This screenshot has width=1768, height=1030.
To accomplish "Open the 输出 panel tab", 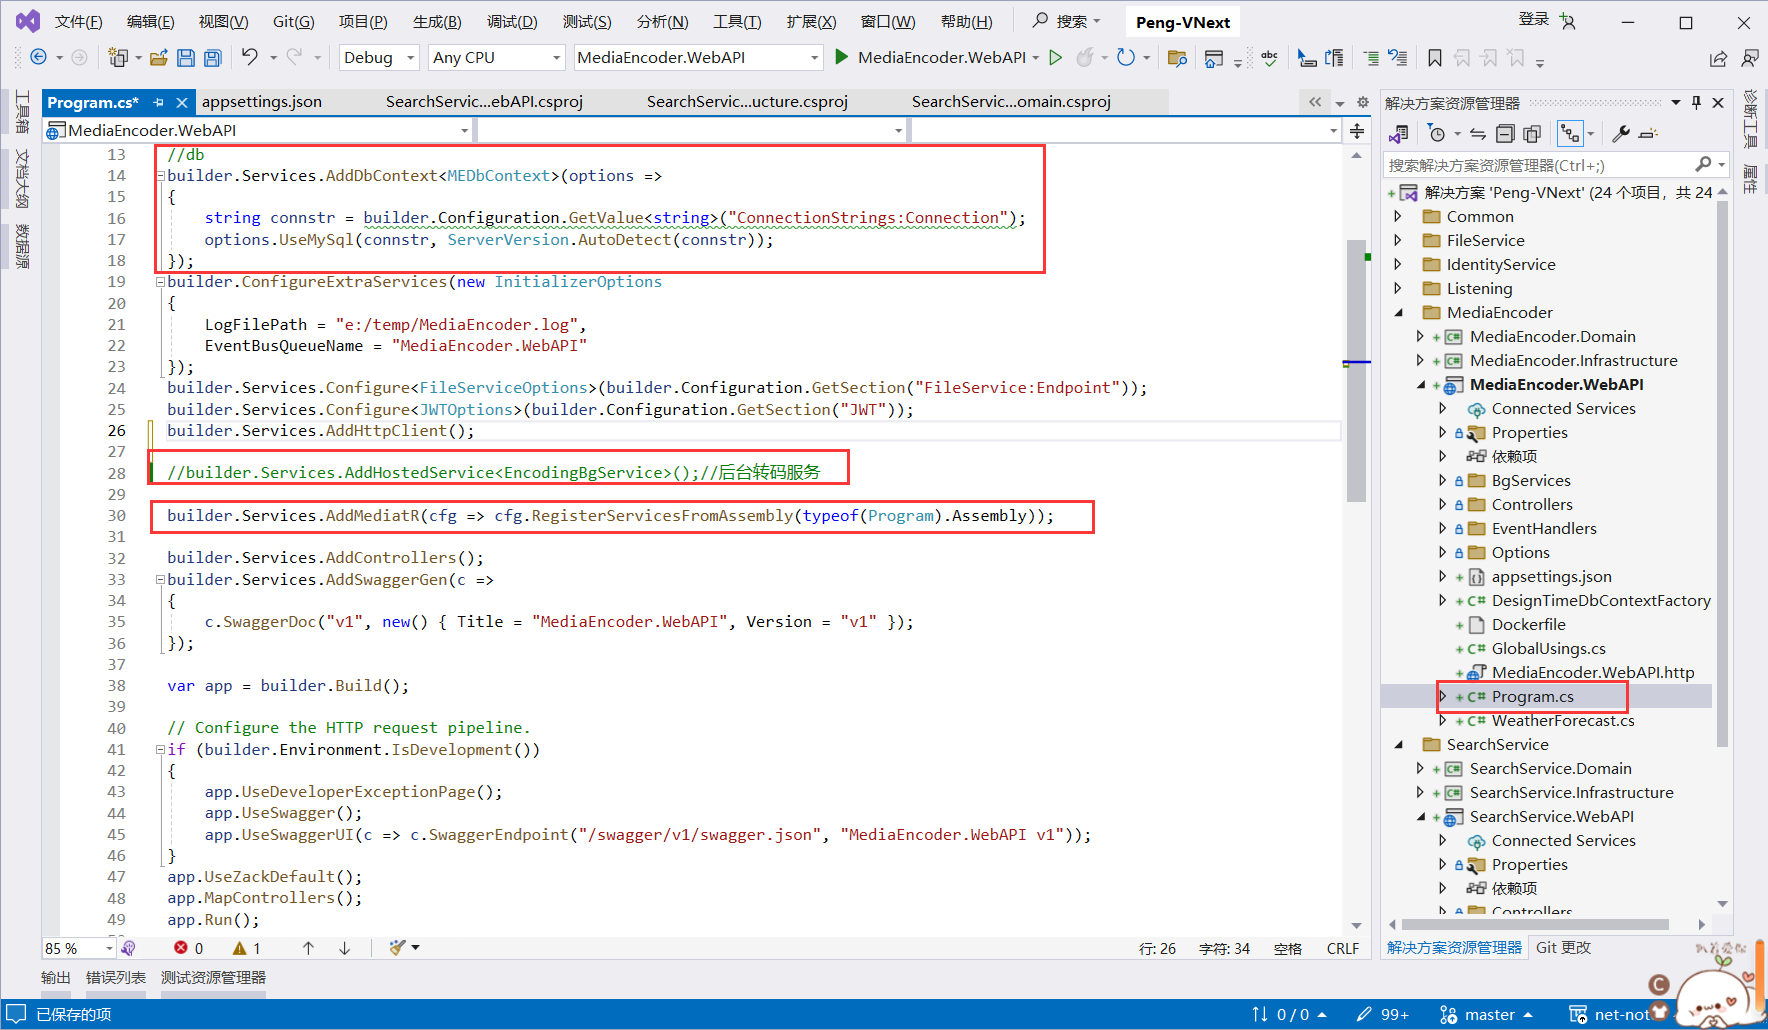I will pyautogui.click(x=56, y=977).
